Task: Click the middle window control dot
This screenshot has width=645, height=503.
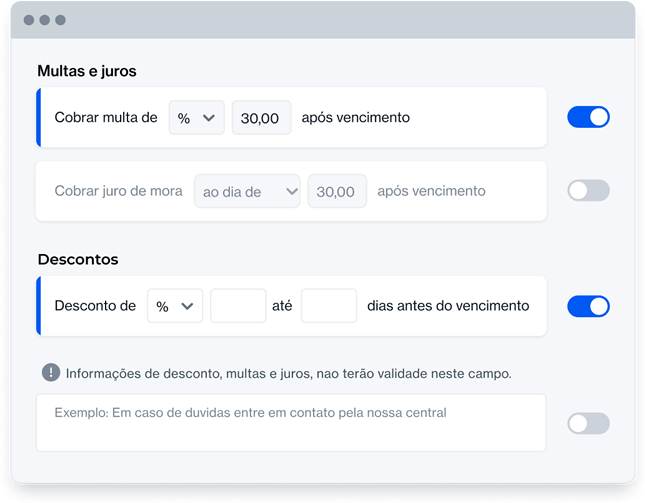Action: tap(45, 20)
